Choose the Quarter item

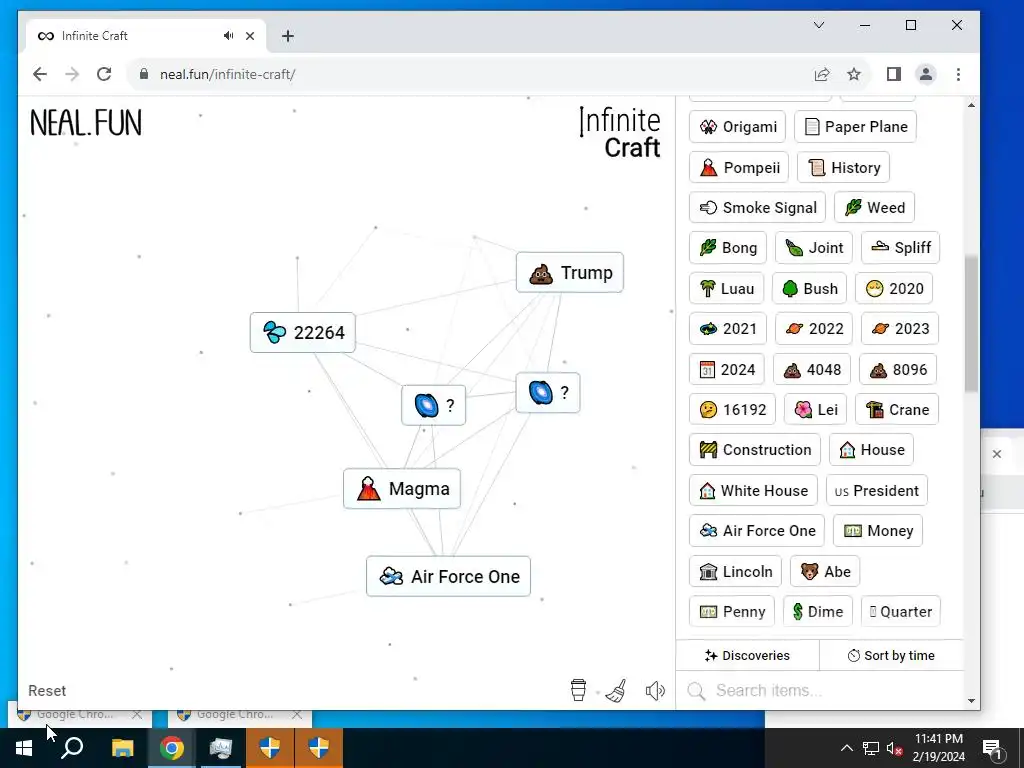pos(901,611)
